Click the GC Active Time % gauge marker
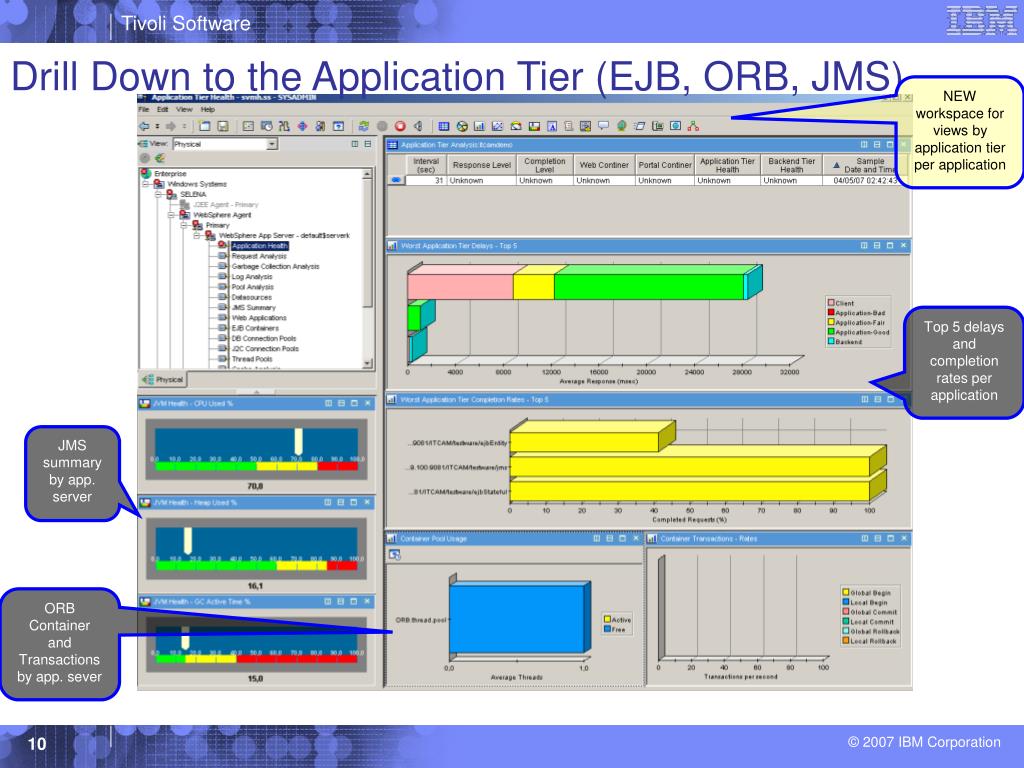The width and height of the screenshot is (1024, 768). [185, 638]
